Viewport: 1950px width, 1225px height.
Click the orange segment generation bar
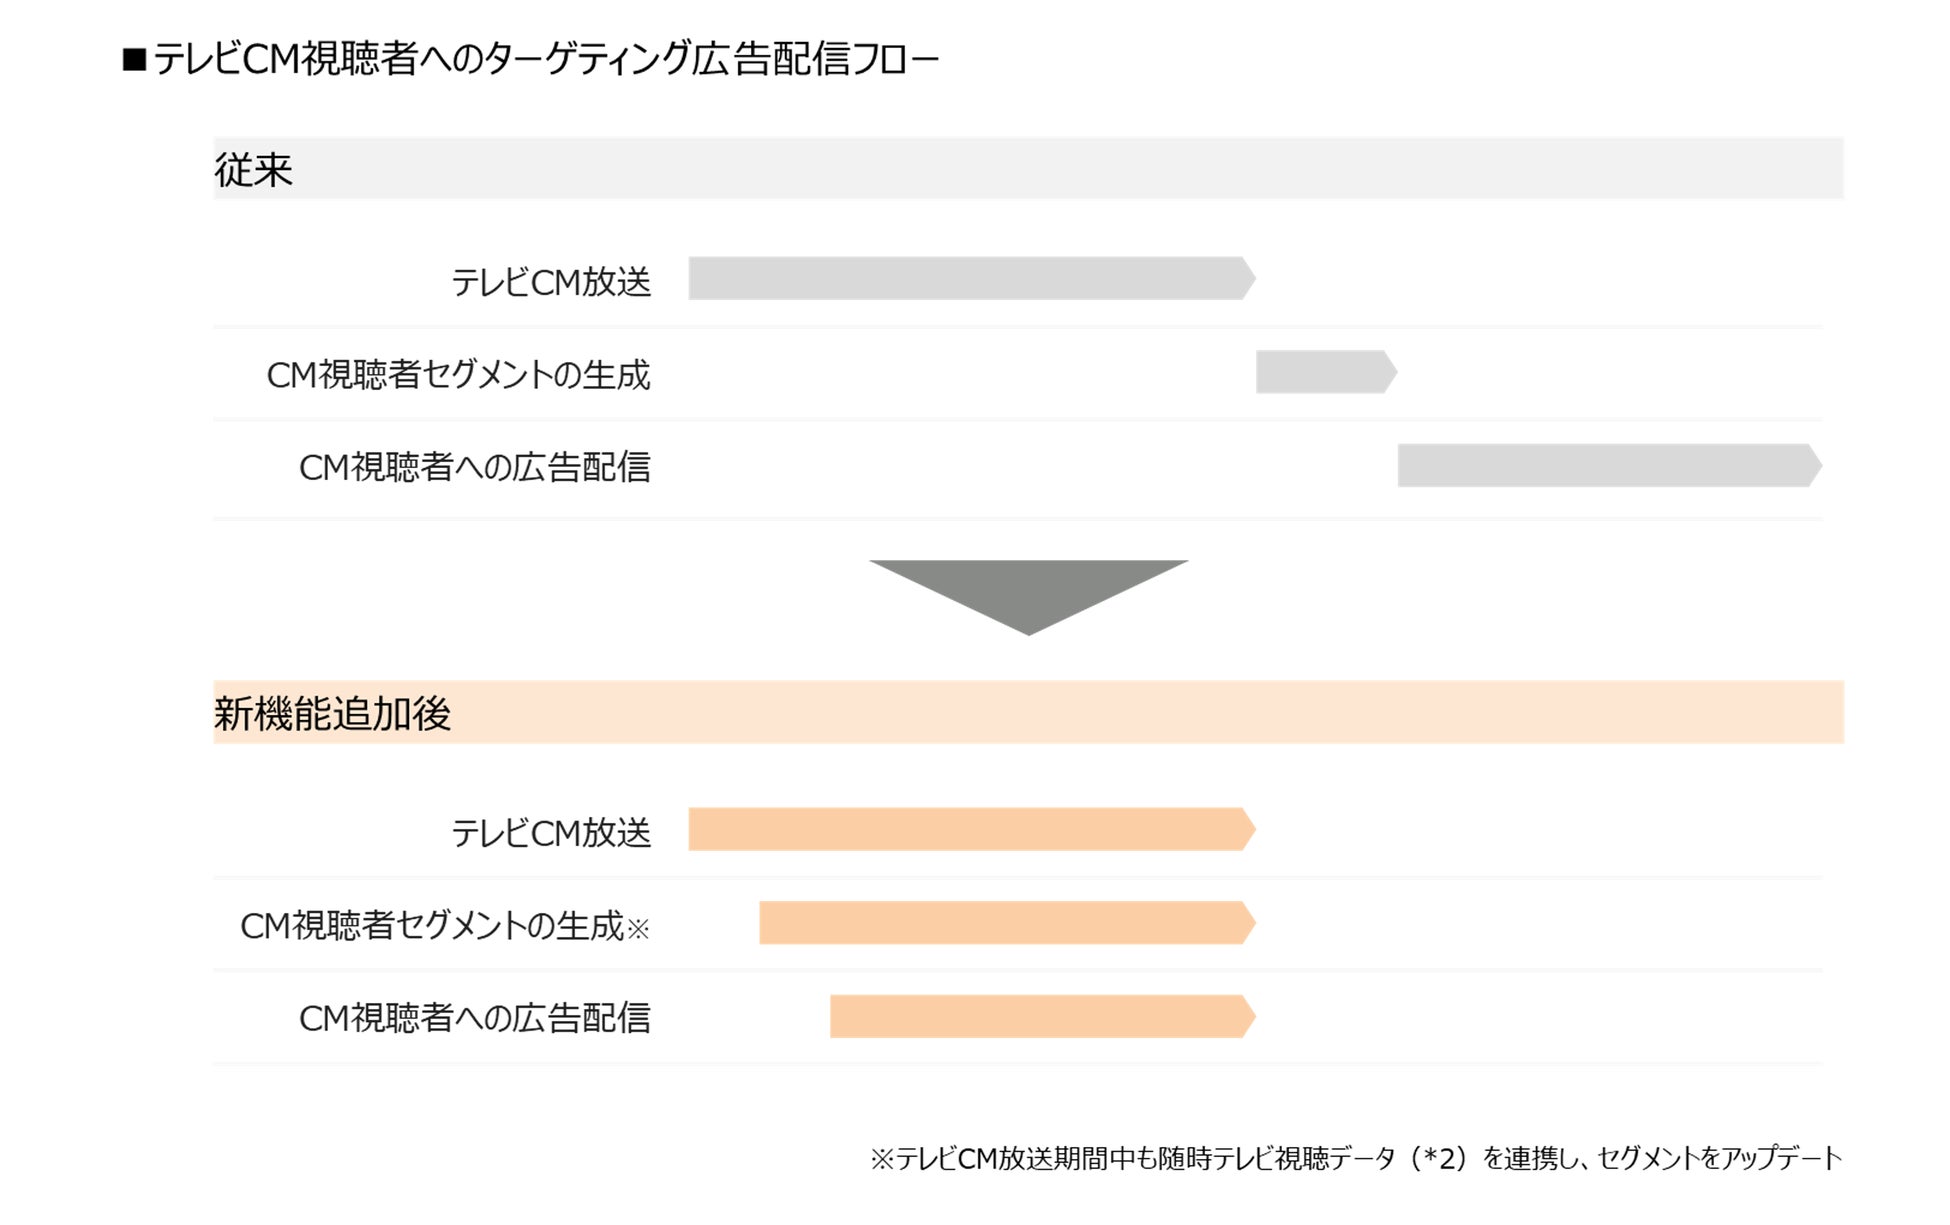pos(1005,922)
